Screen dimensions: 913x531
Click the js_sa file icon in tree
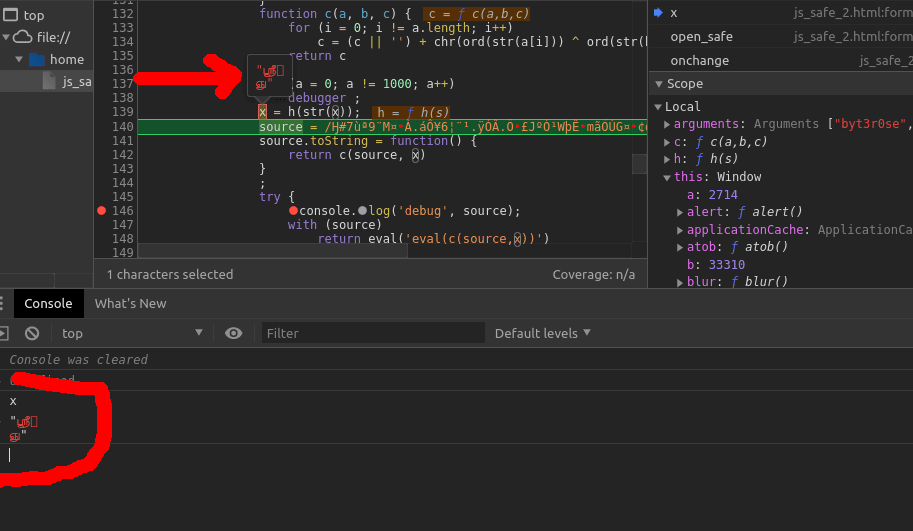click(51, 81)
